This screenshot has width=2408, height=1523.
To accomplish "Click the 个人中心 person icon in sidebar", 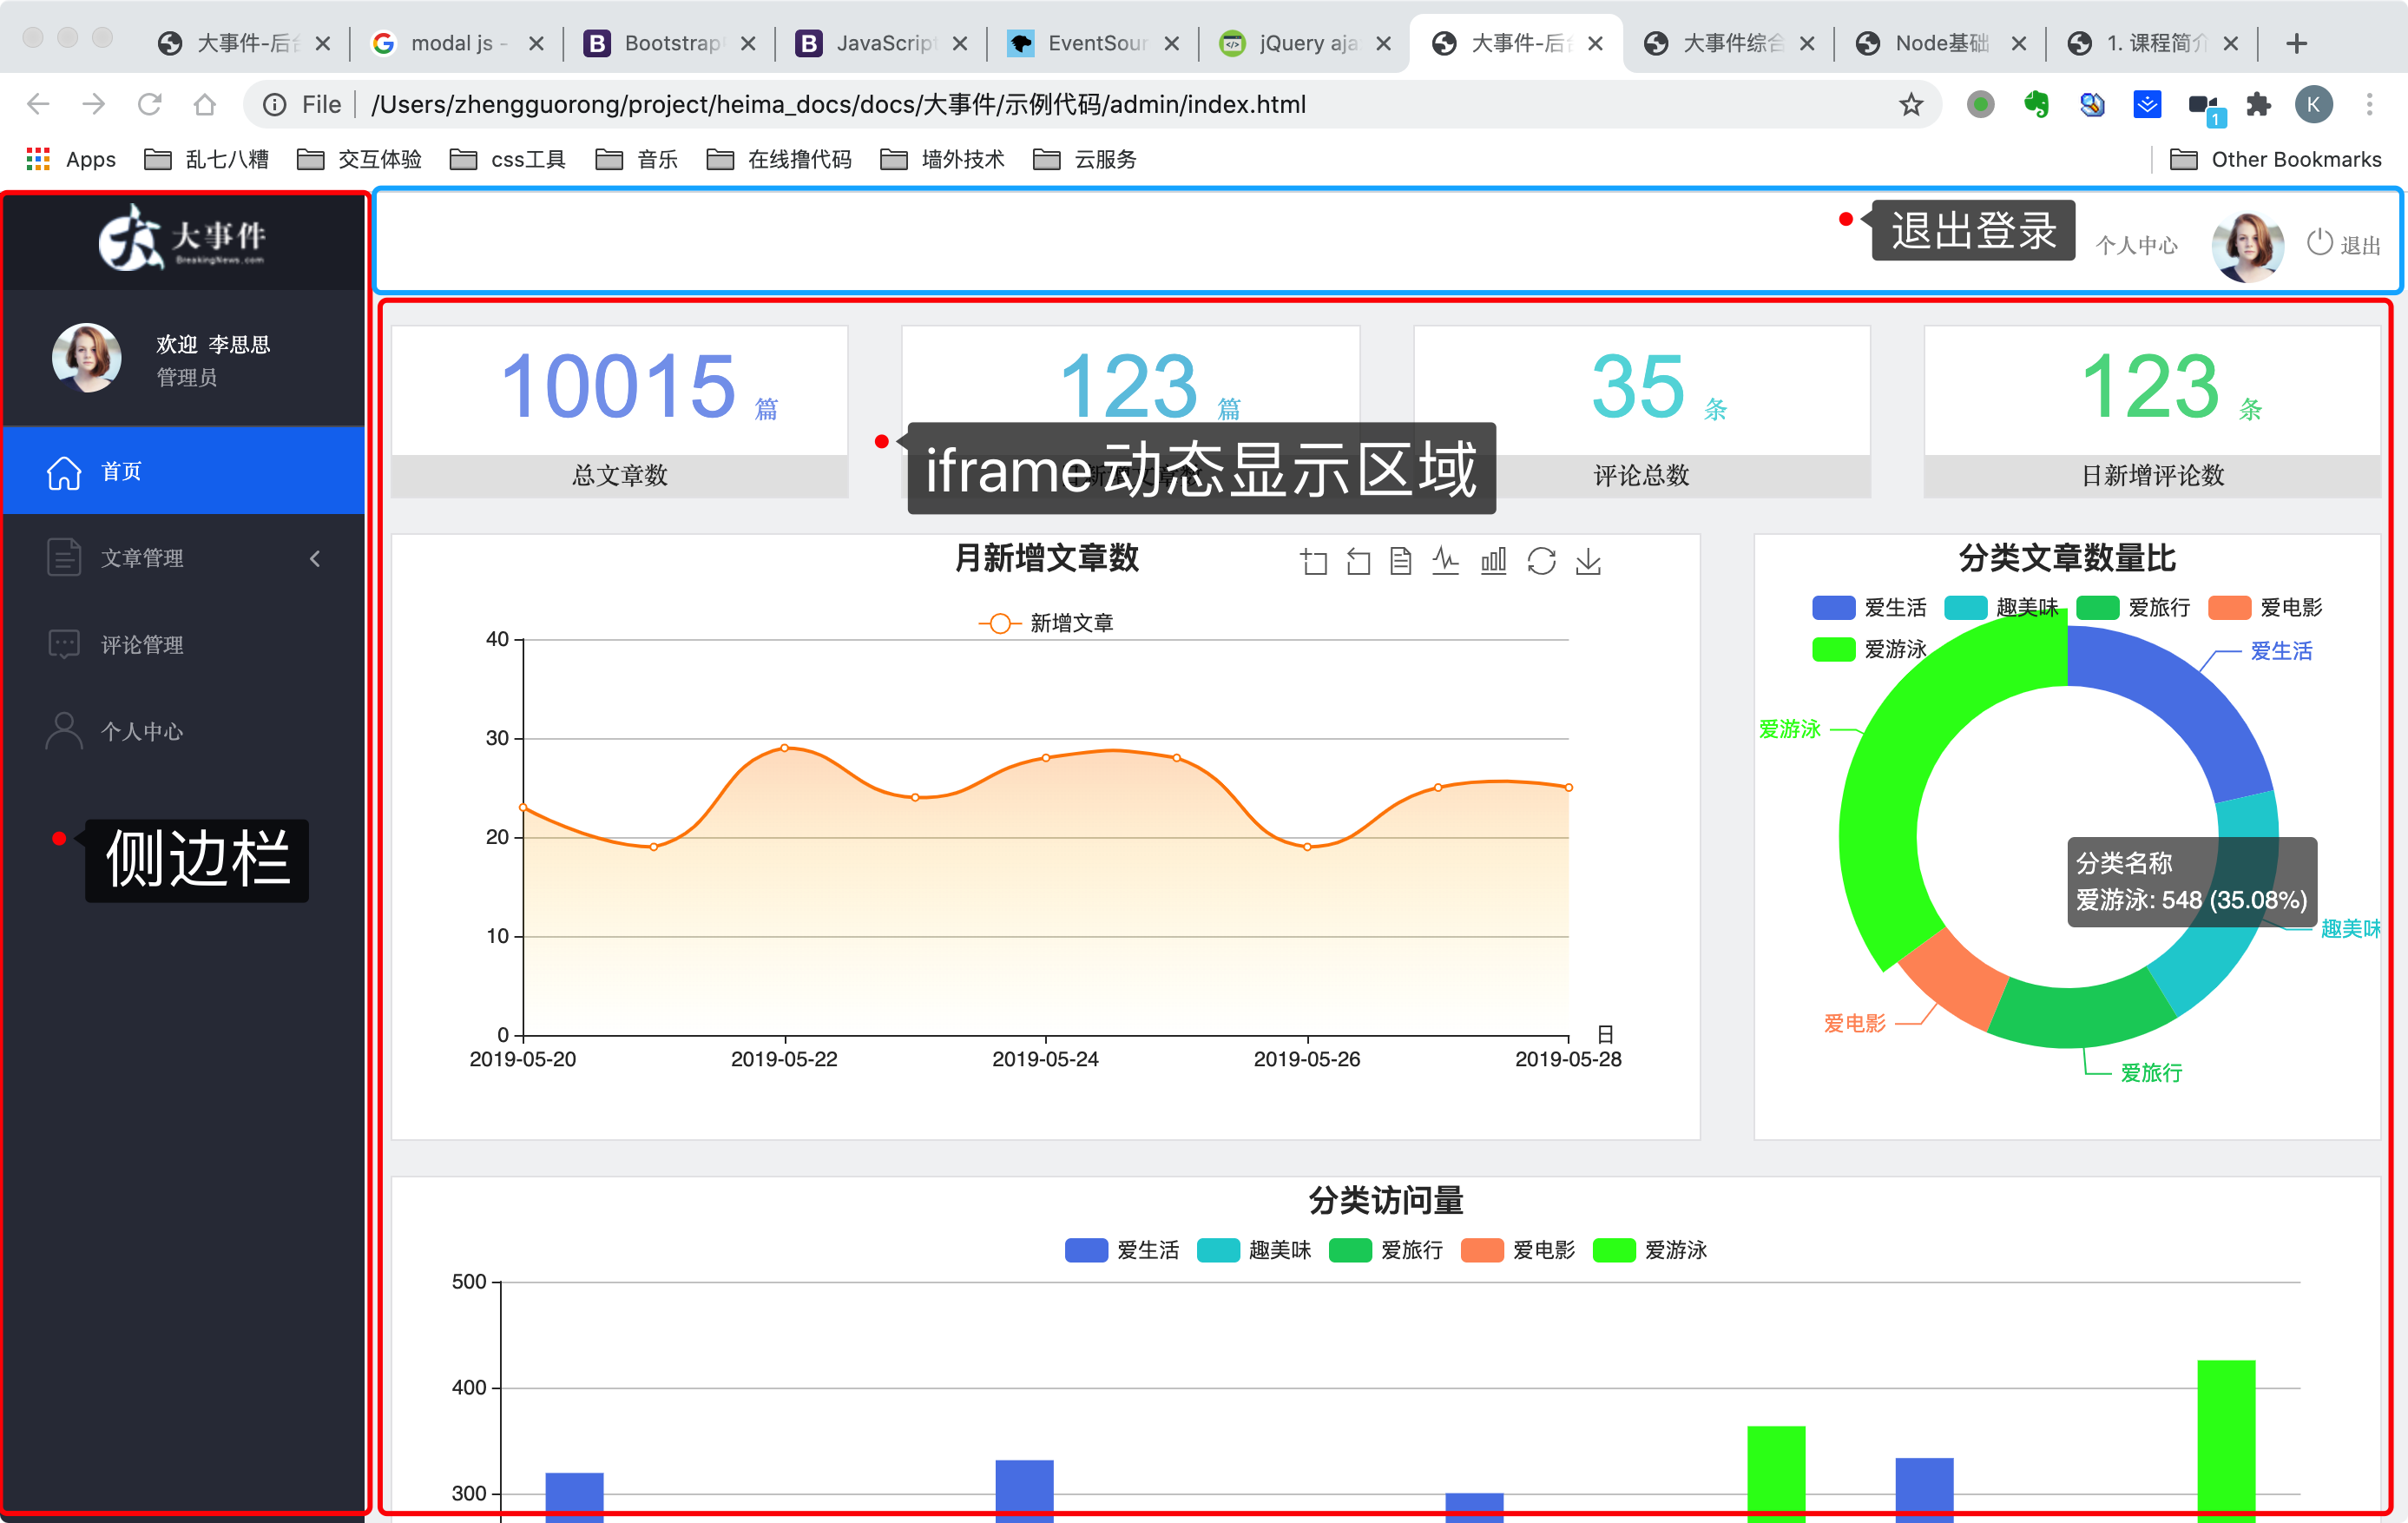I will [64, 730].
